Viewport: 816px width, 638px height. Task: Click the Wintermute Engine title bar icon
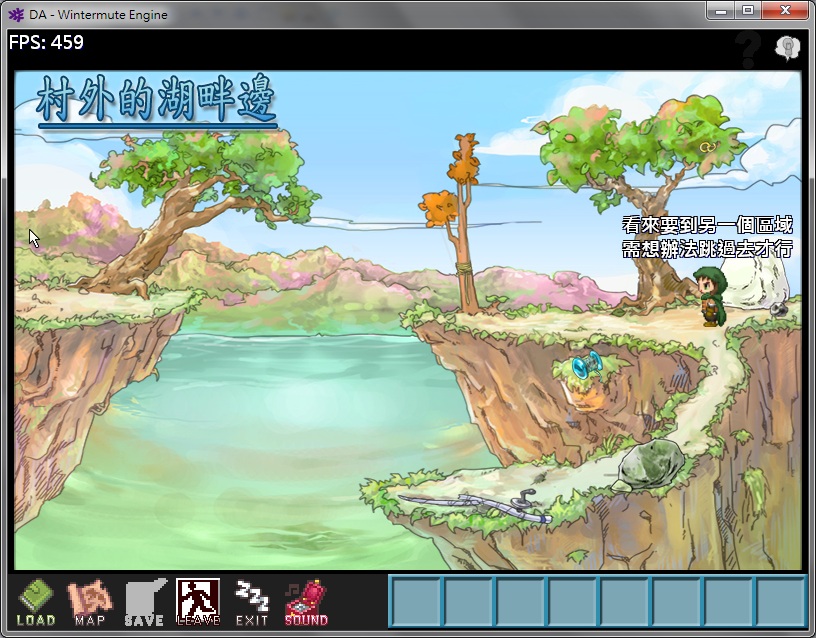[16, 15]
